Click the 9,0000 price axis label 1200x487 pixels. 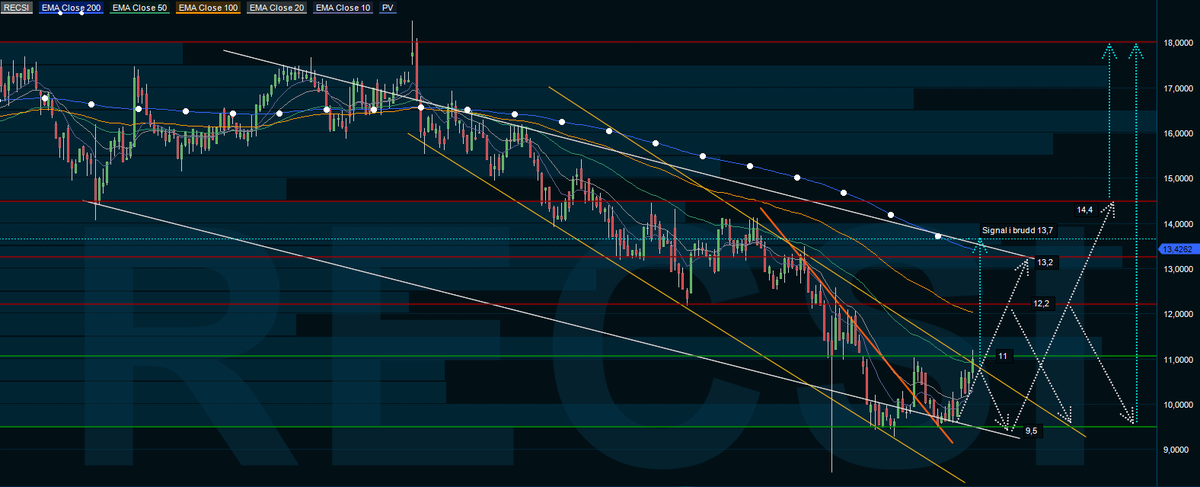[1177, 450]
